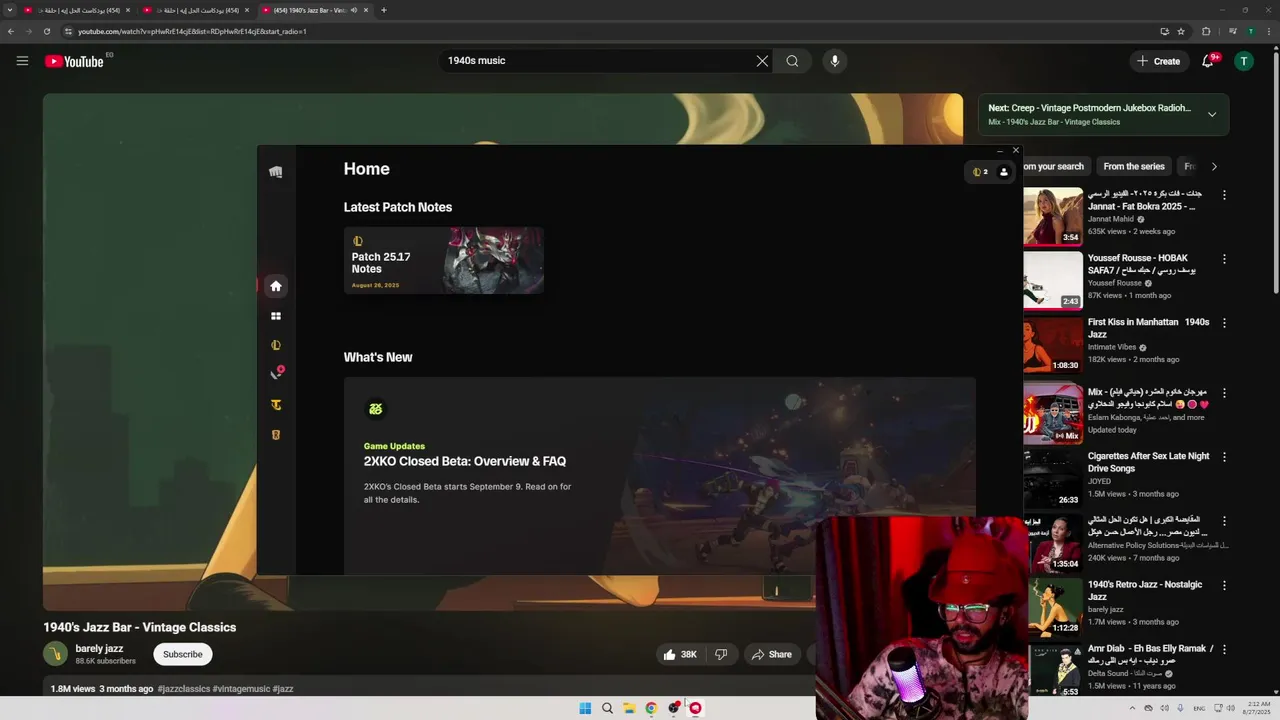Open options for First Kiss in Manhattan video
Screen dimensions: 1280x720
coord(1224,323)
